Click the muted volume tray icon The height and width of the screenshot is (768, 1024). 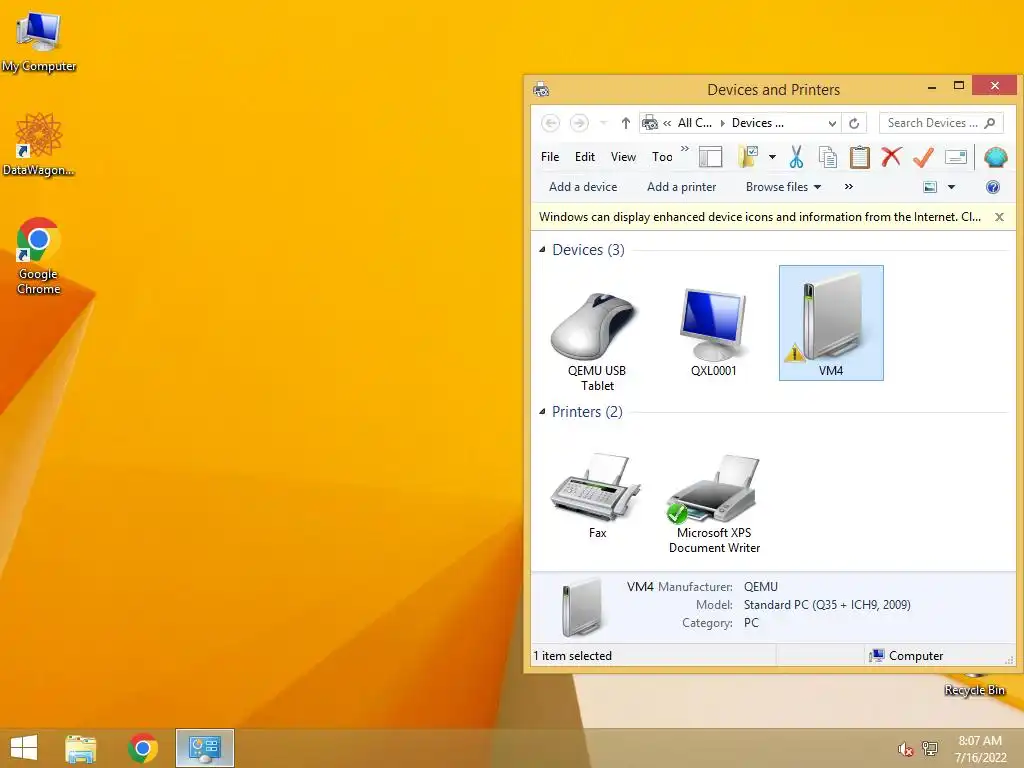tap(904, 749)
